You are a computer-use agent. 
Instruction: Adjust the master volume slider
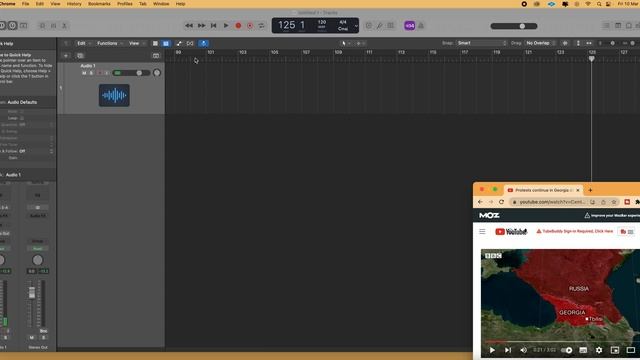pyautogui.click(x=514, y=26)
